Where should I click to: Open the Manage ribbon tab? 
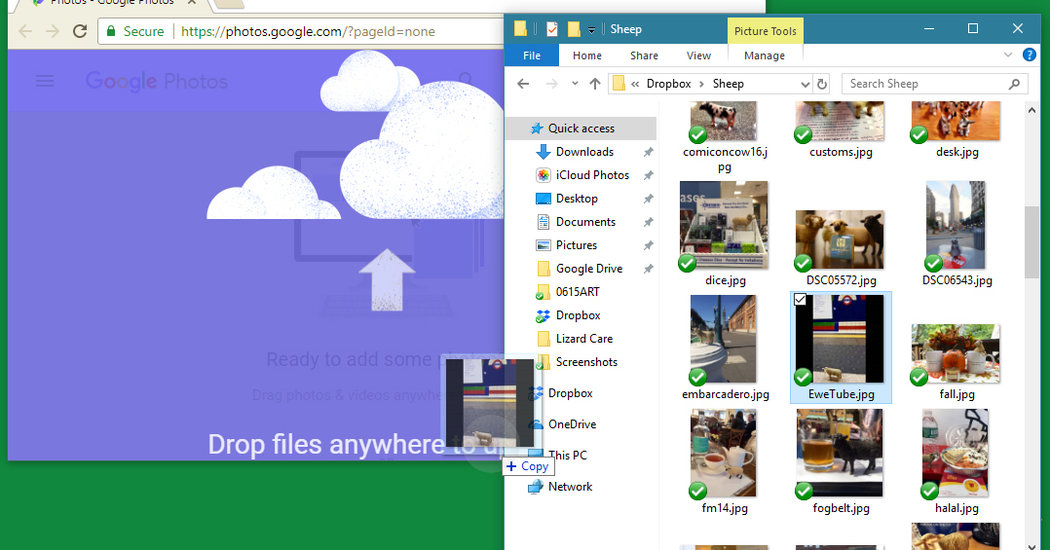(764, 56)
